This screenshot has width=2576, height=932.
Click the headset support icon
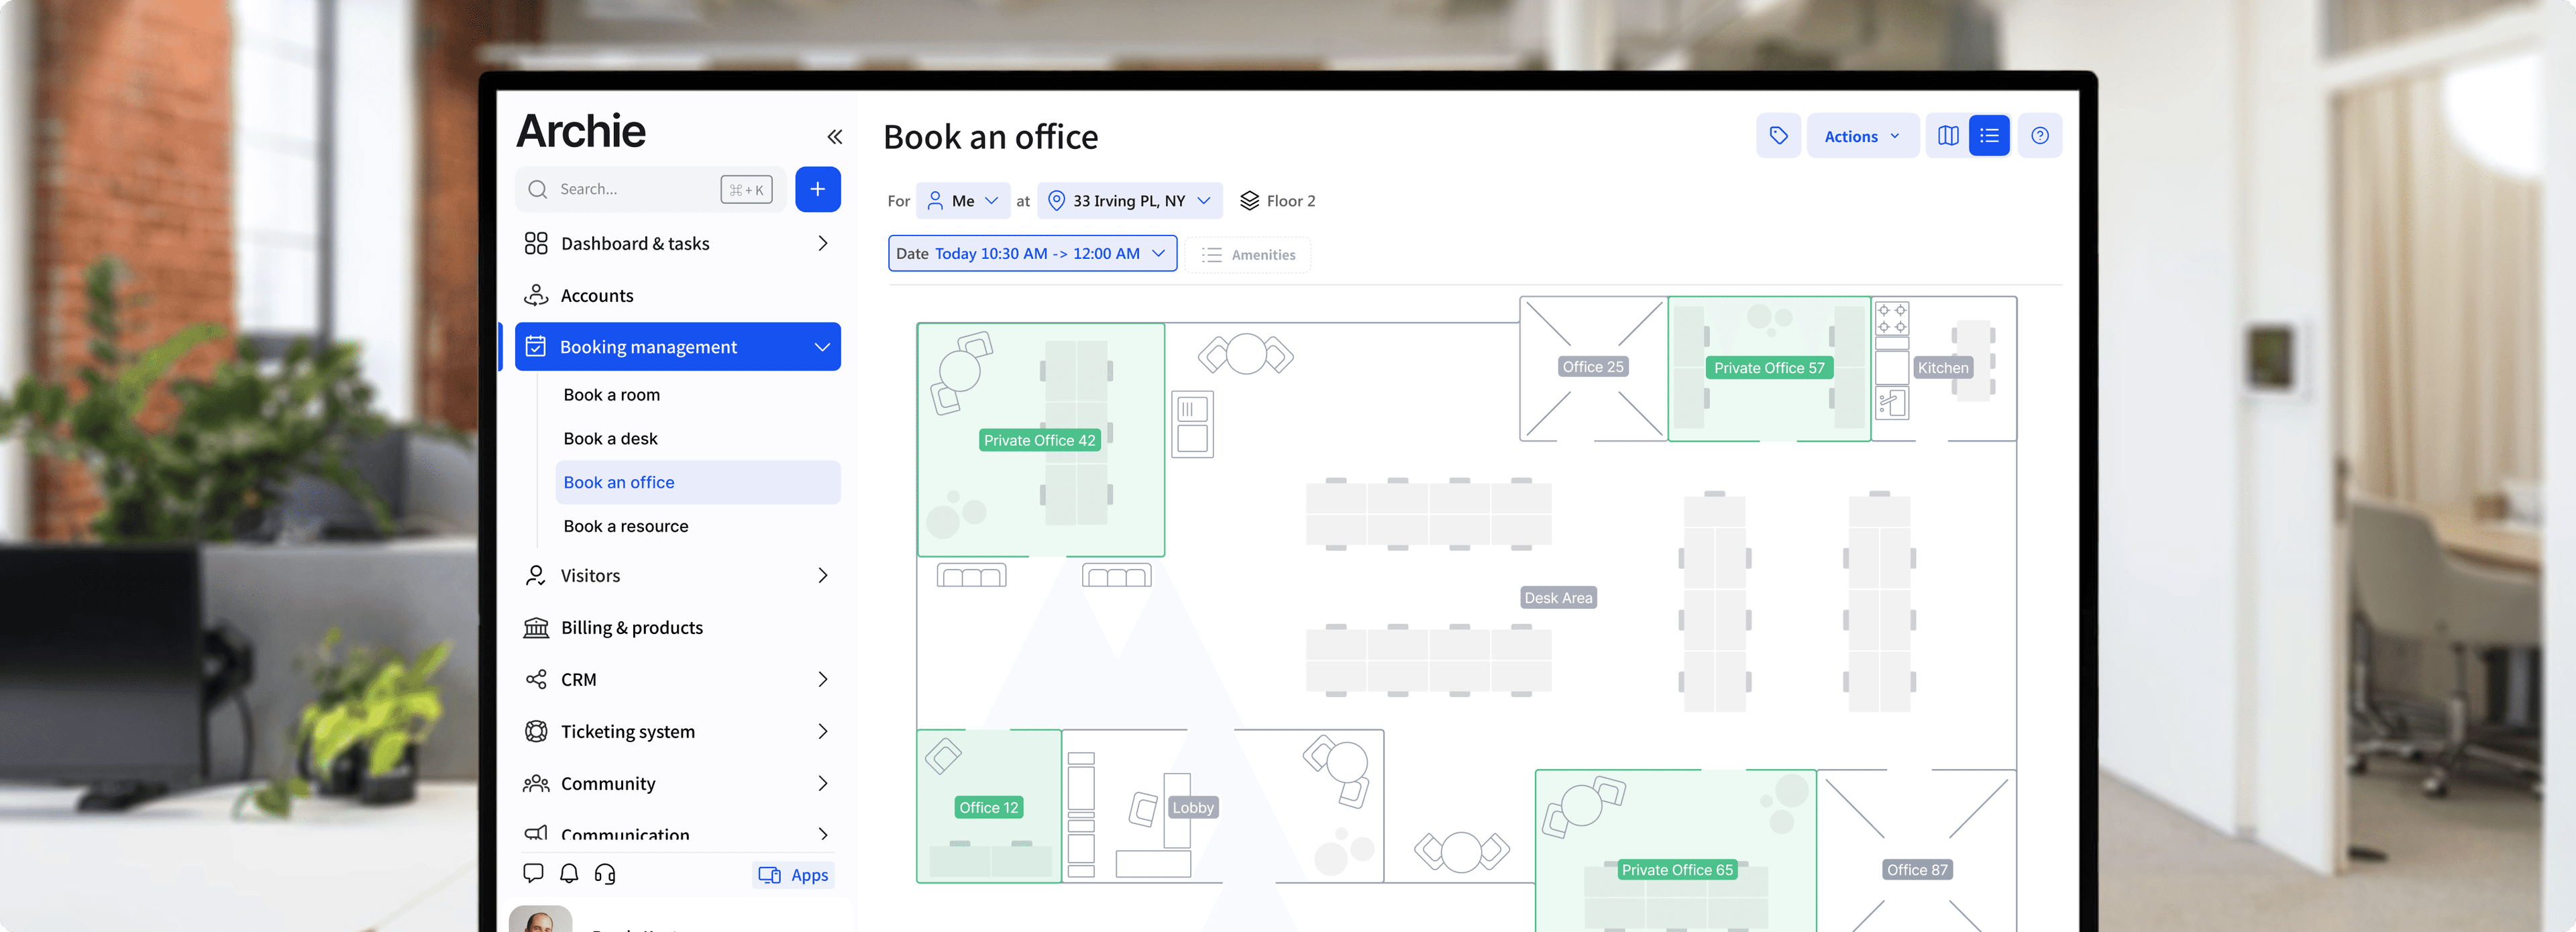[x=605, y=874]
